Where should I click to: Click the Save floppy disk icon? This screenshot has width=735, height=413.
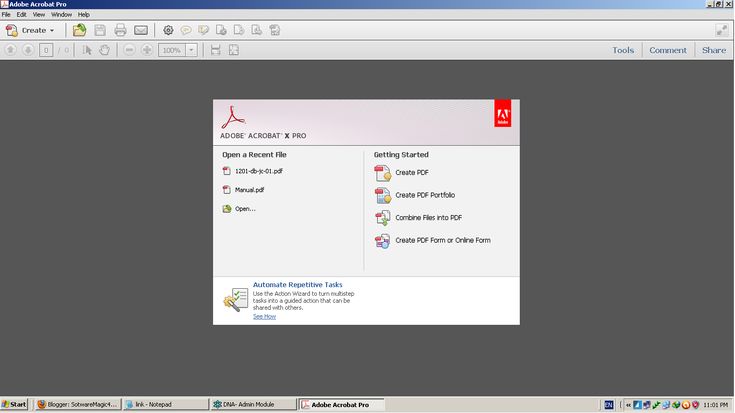100,30
